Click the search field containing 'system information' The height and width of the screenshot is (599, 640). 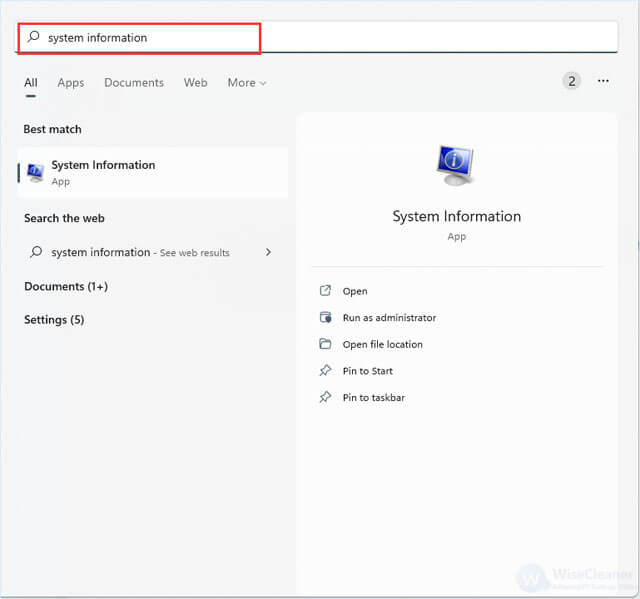pos(318,38)
